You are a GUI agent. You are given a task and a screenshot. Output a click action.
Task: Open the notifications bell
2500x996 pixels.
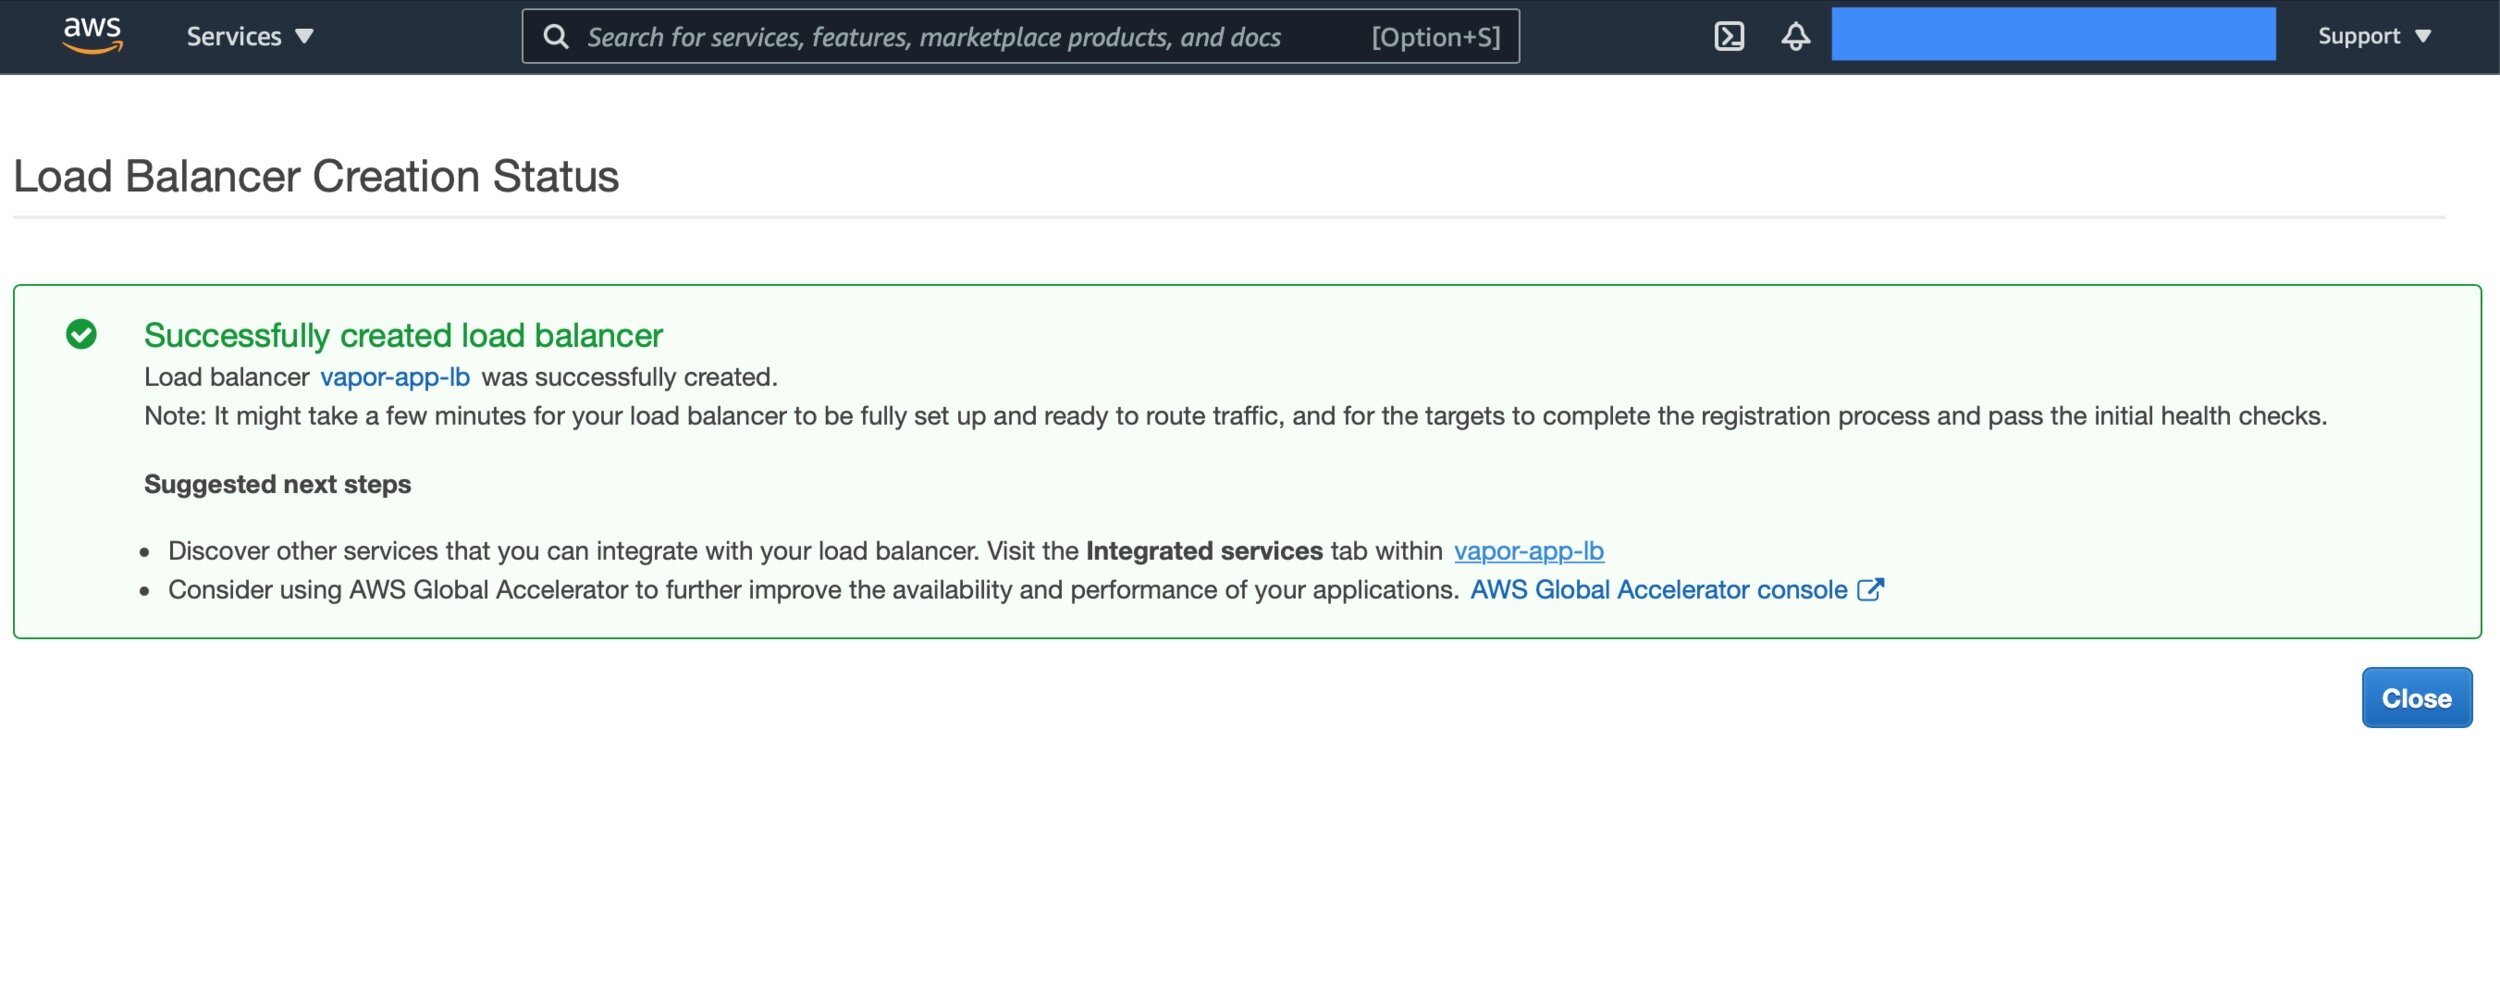(1795, 37)
